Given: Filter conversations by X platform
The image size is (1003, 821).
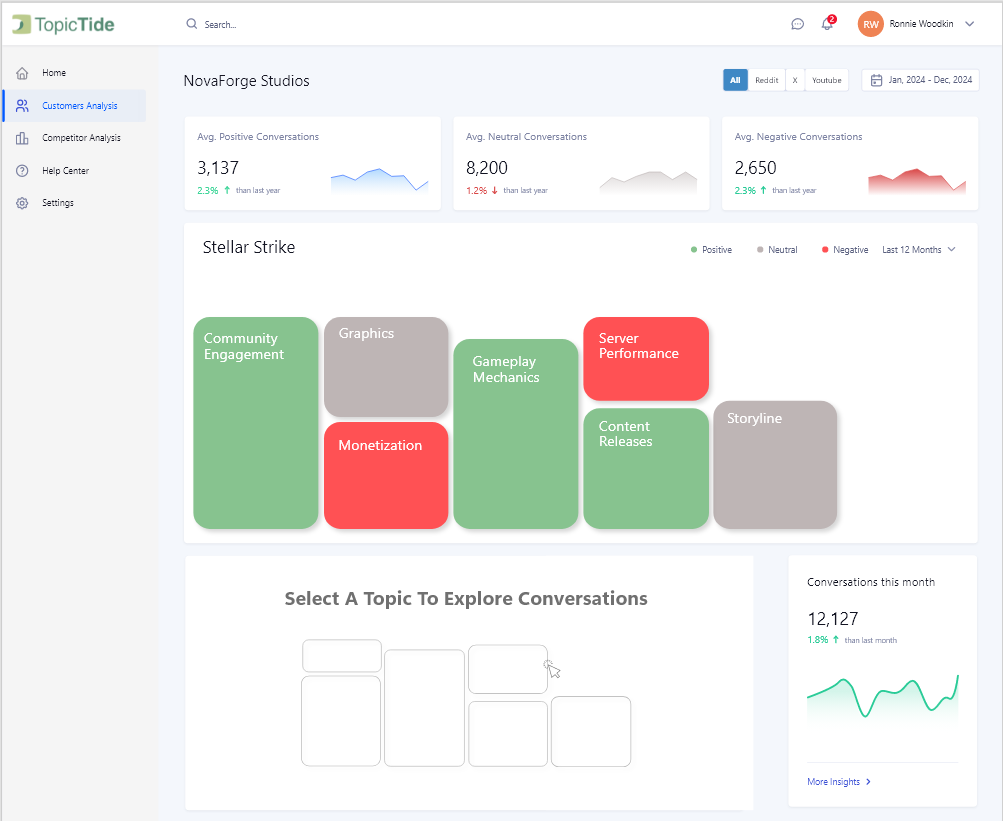Looking at the screenshot, I should [x=795, y=80].
